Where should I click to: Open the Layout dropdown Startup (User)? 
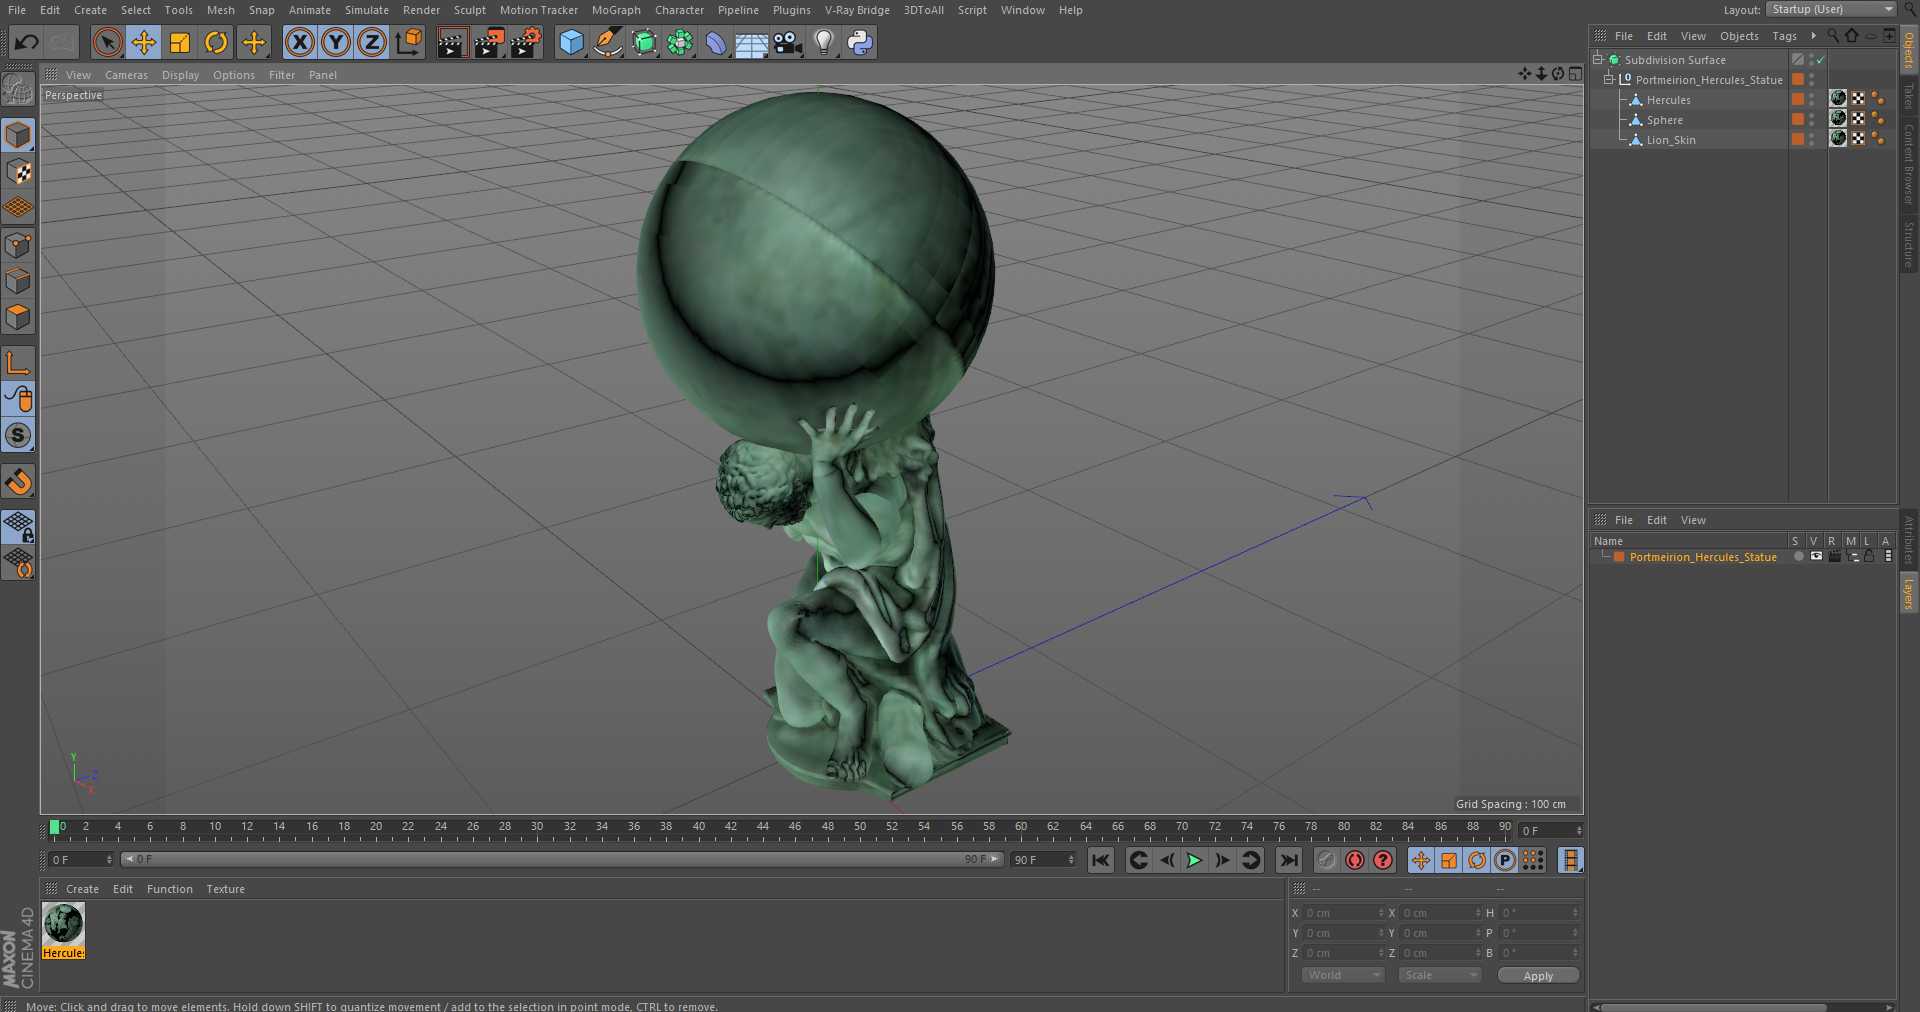[x=1831, y=9]
